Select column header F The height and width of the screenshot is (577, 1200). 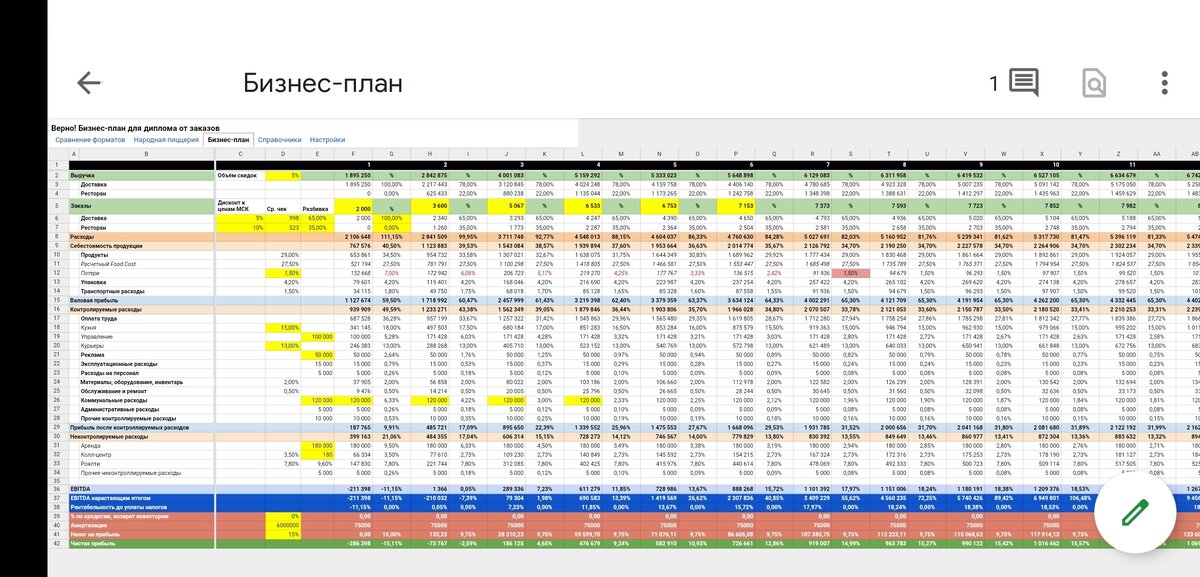(x=354, y=153)
